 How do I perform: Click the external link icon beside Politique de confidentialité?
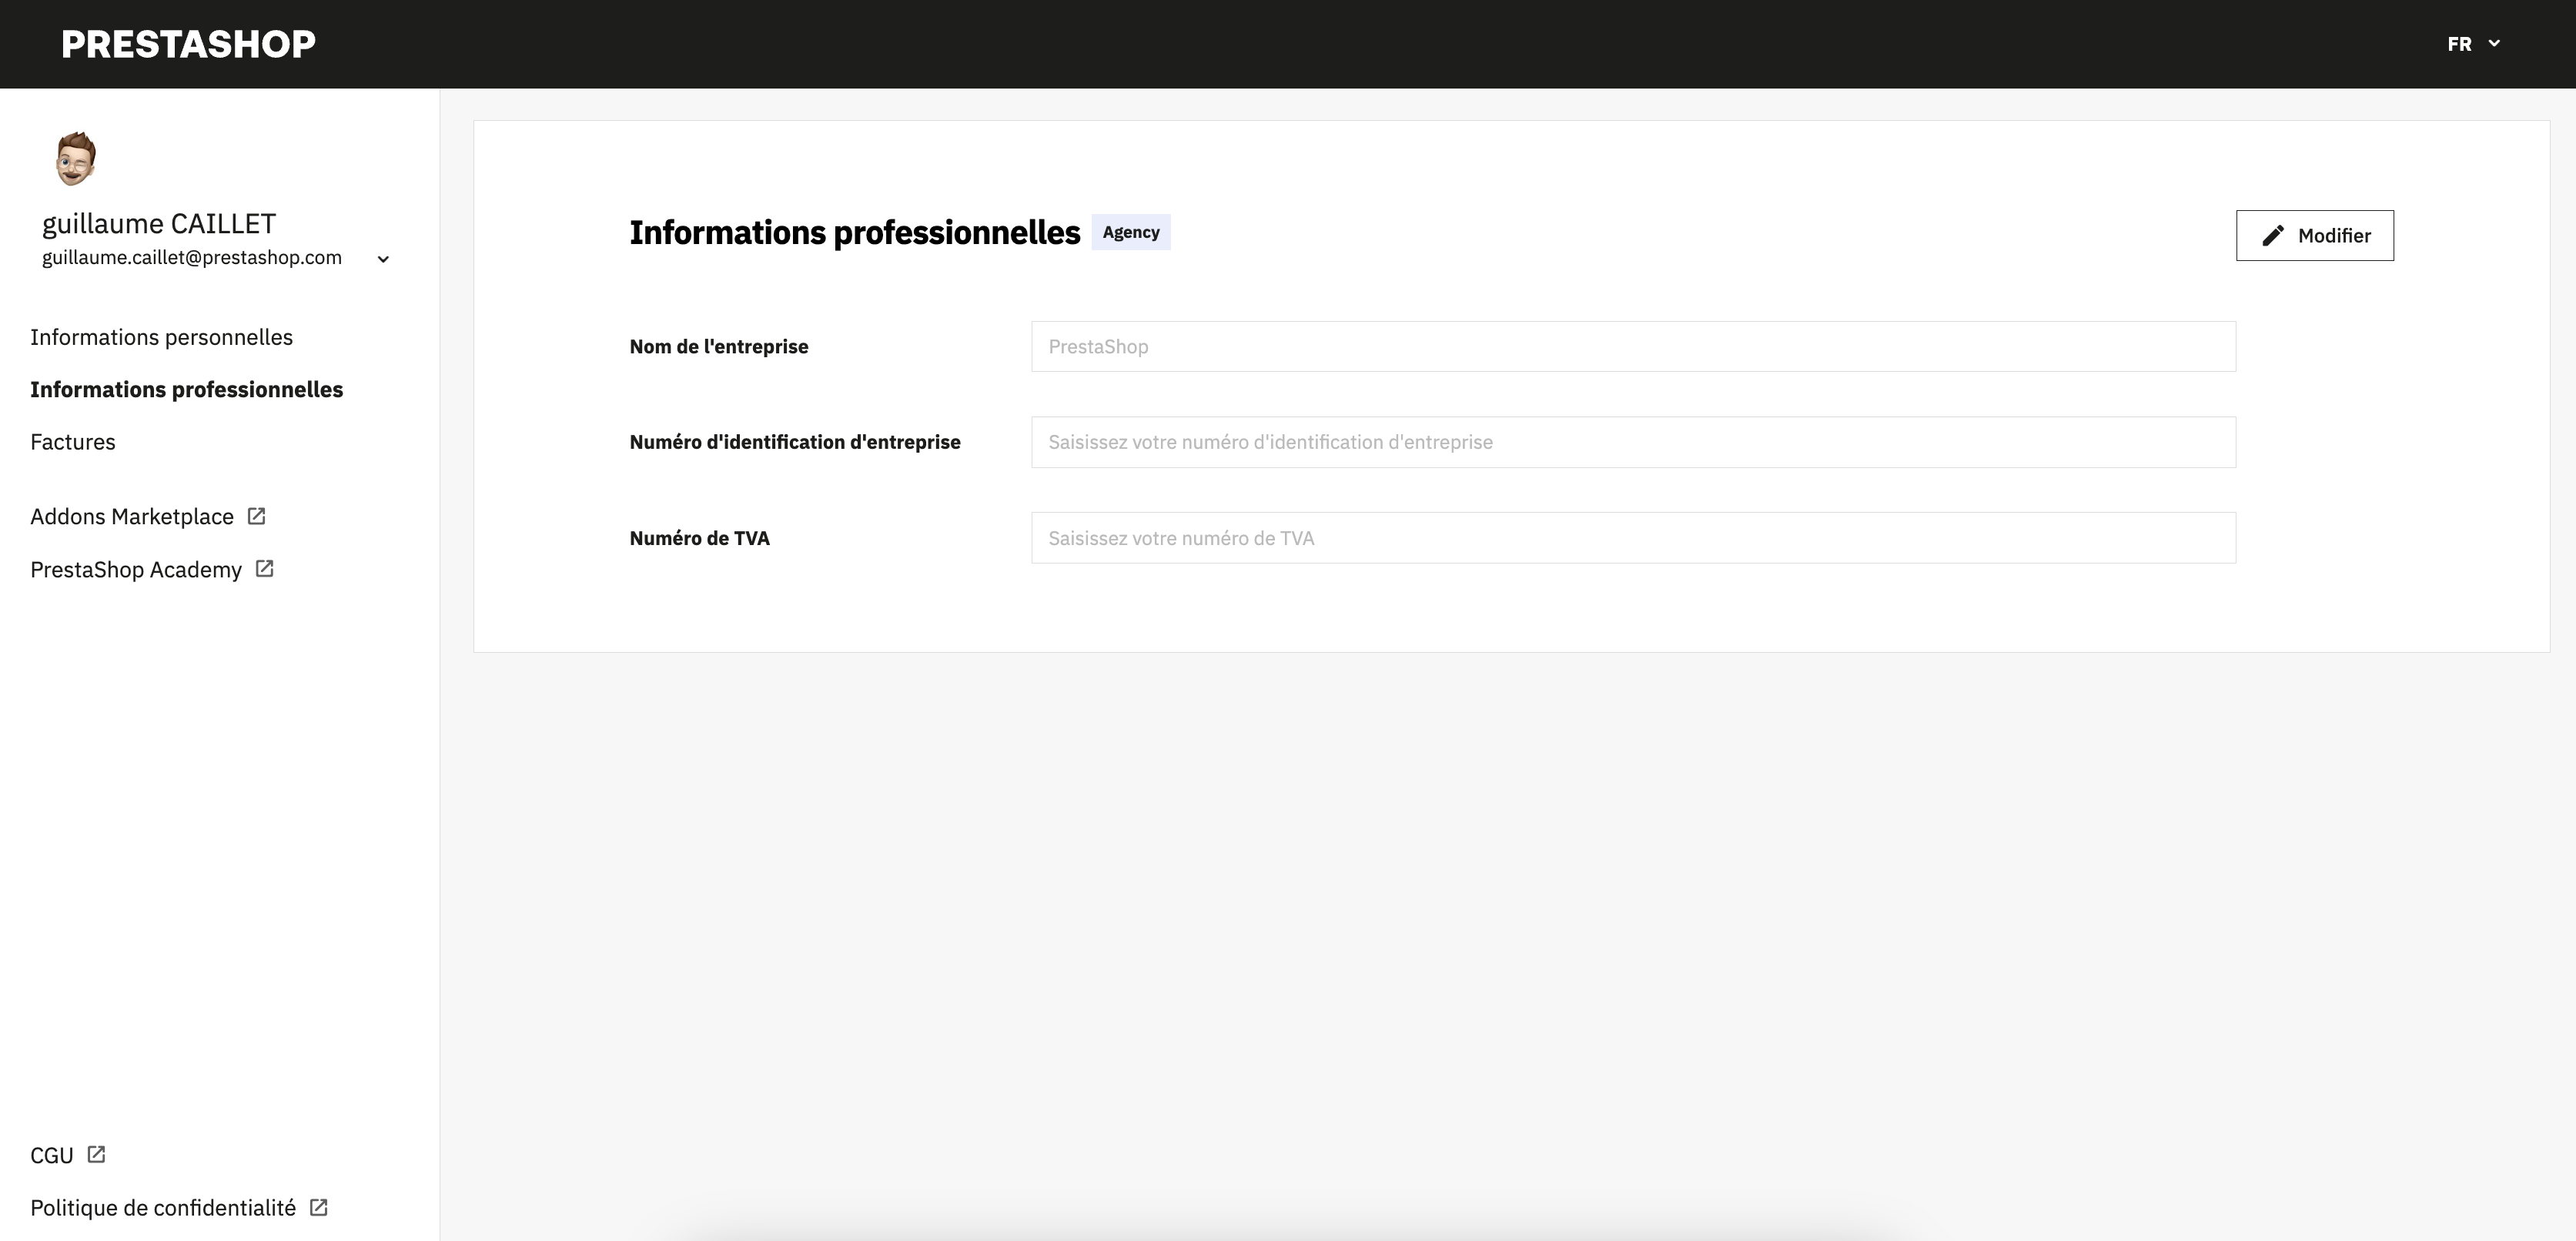click(317, 1207)
